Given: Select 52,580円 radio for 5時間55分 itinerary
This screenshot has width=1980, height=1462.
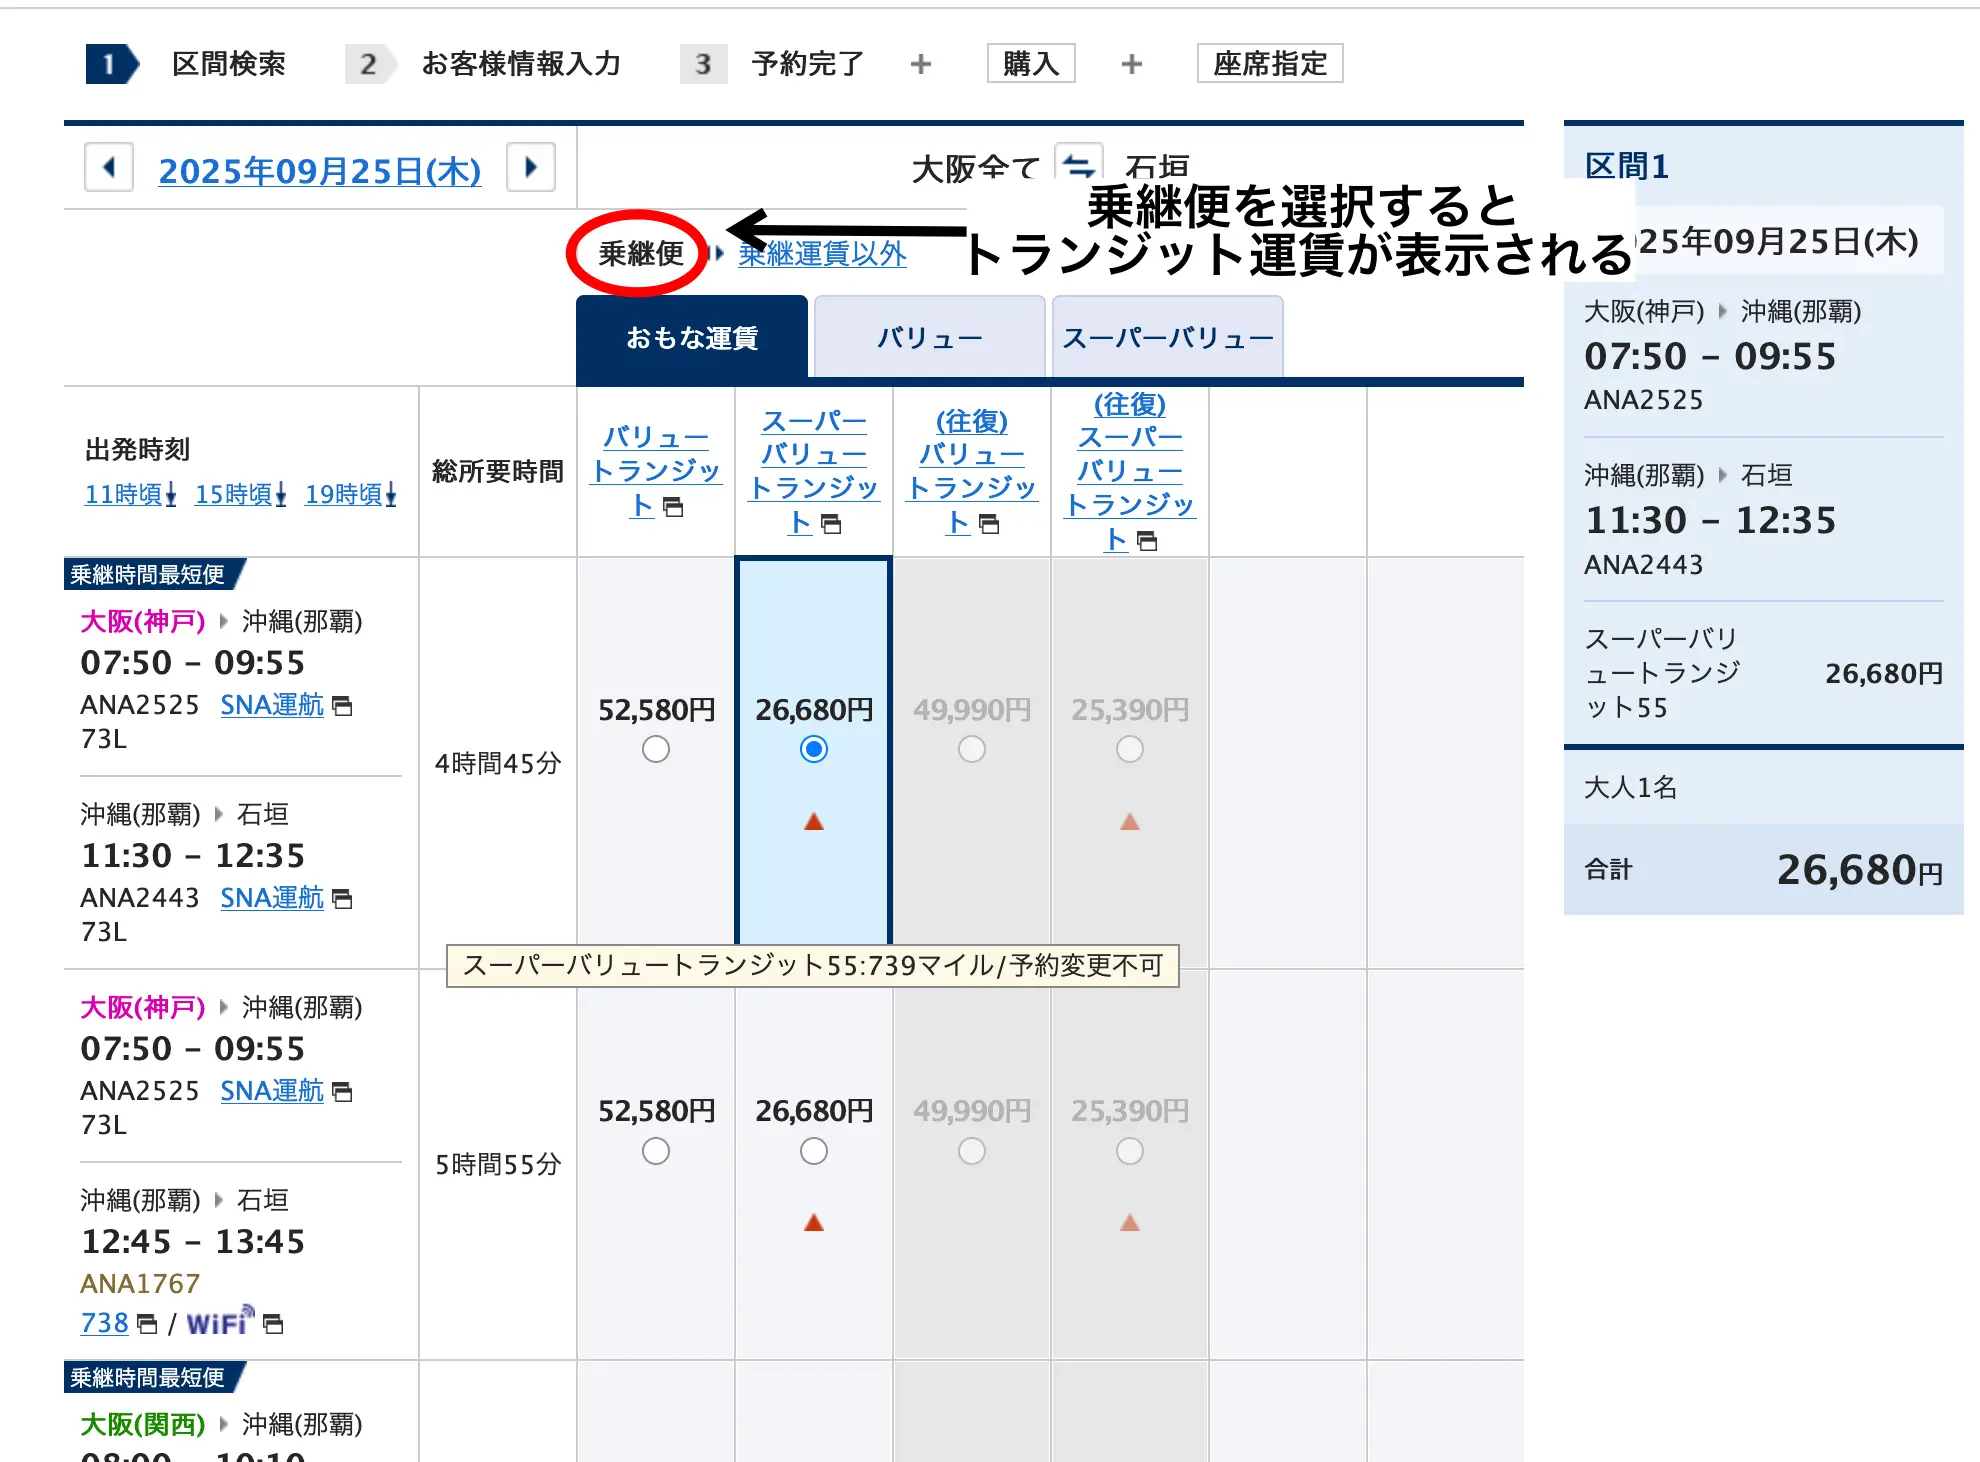Looking at the screenshot, I should [x=656, y=1151].
